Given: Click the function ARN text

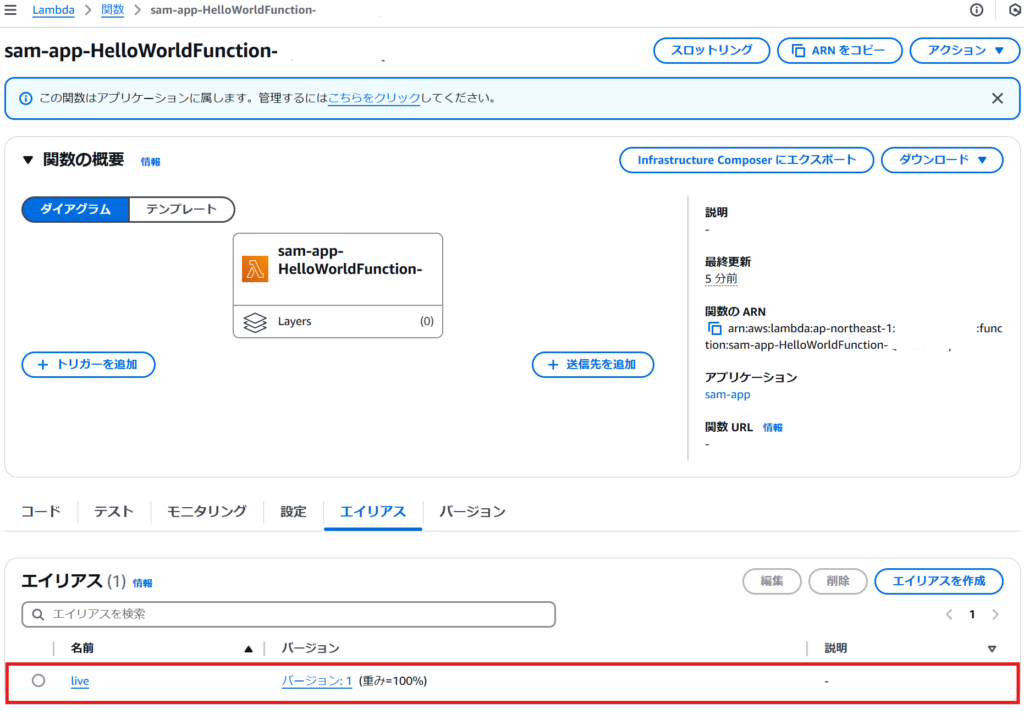Looking at the screenshot, I should click(854, 336).
